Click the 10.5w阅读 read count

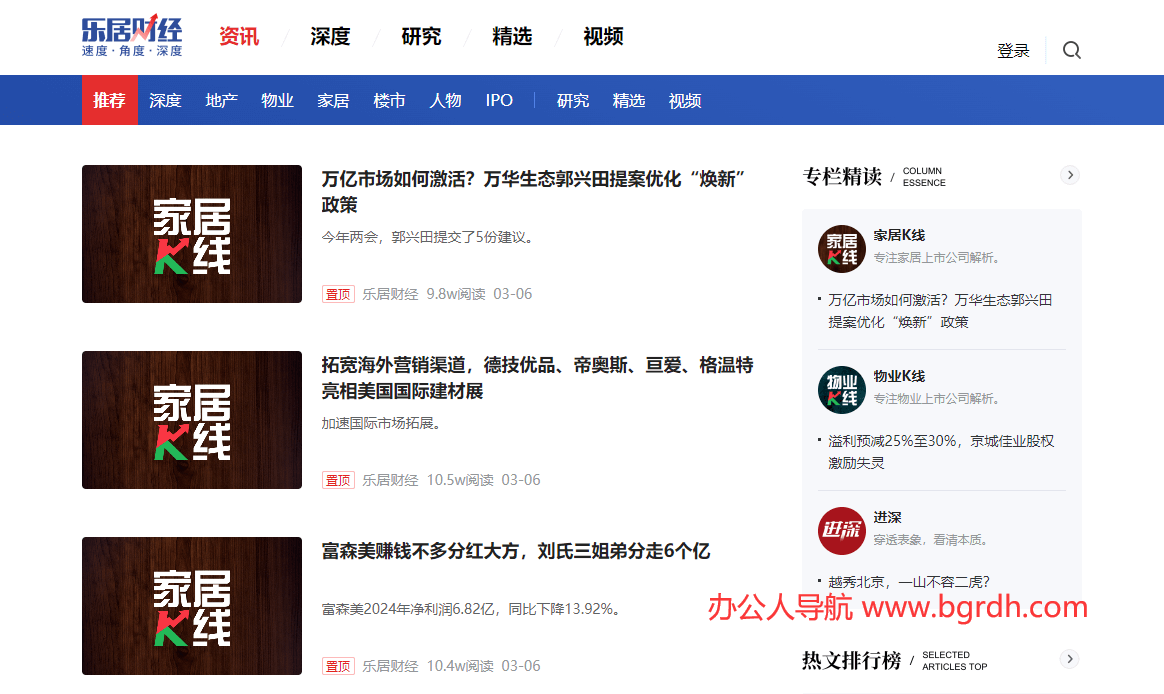[x=460, y=480]
